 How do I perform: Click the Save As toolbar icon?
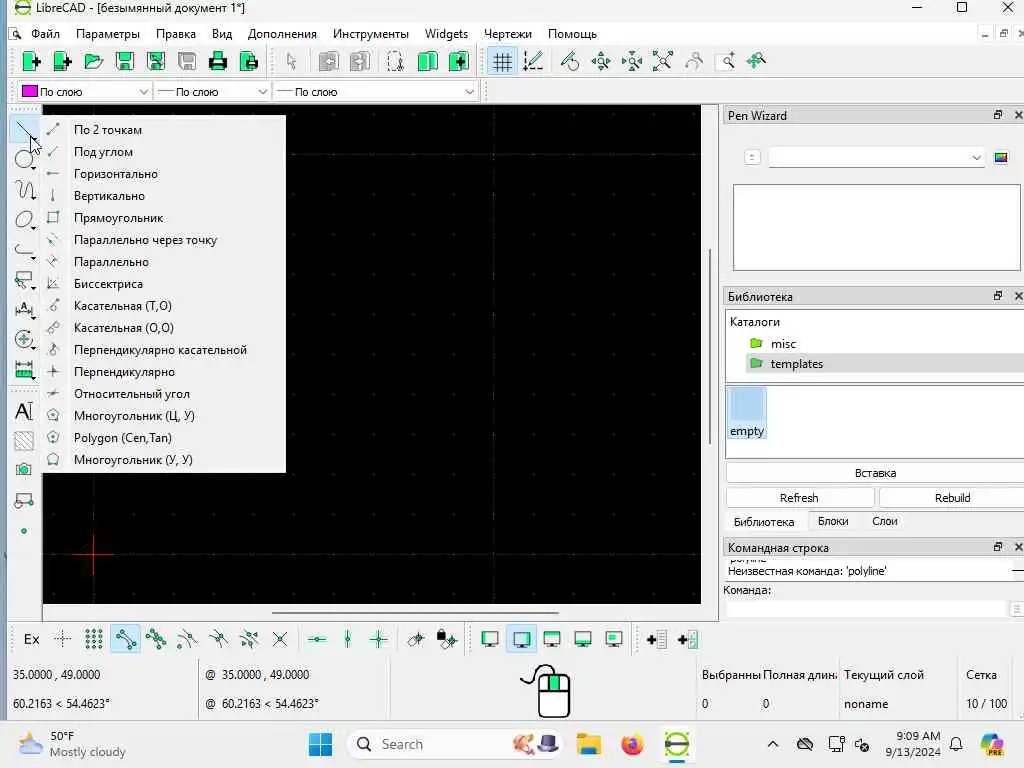(155, 61)
